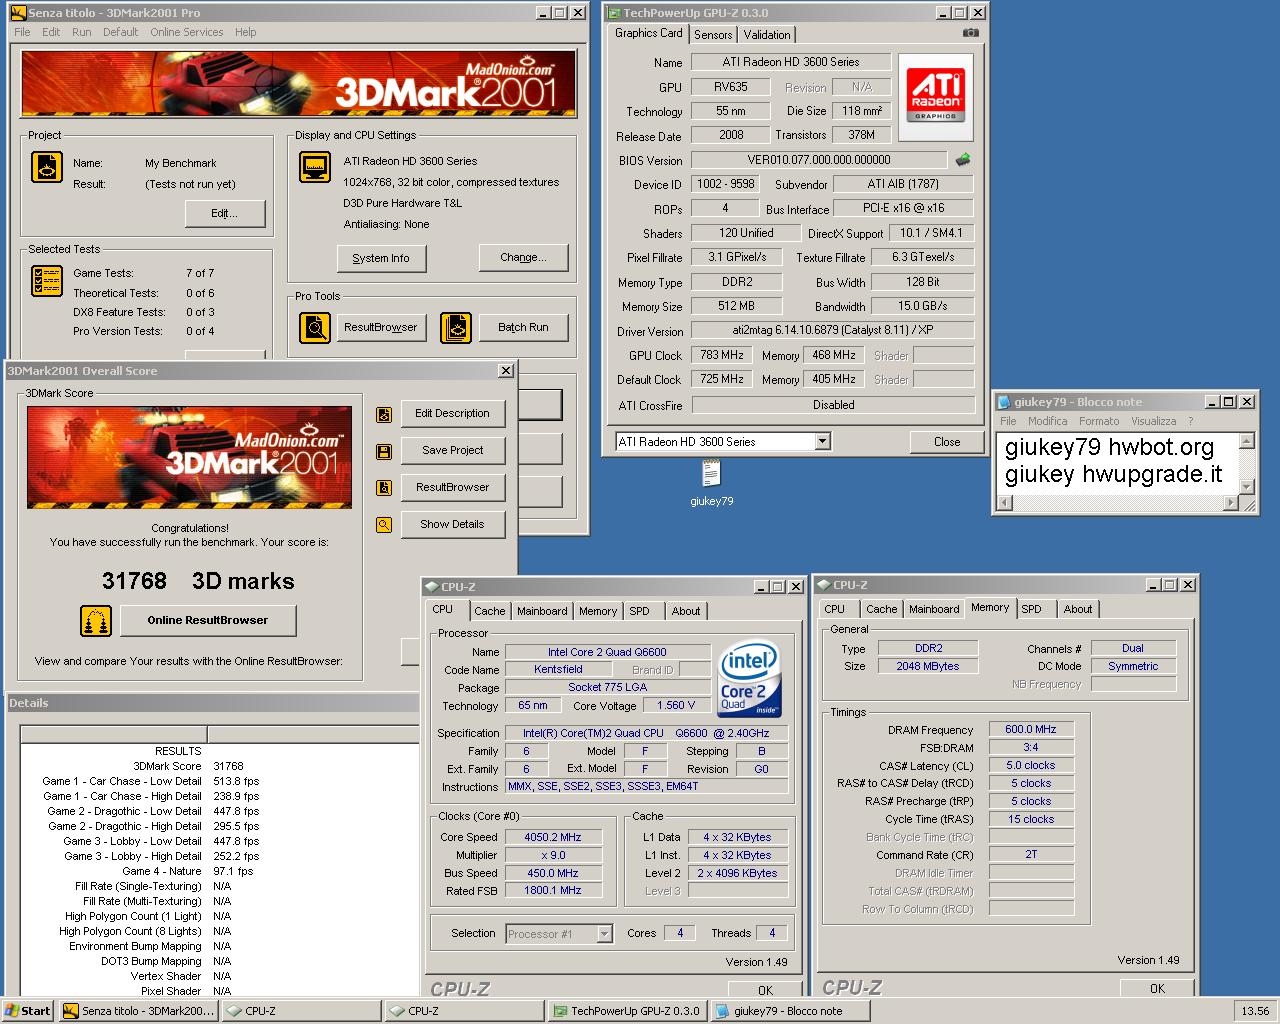The image size is (1280, 1024).
Task: Click the text area in Blocco note
Action: (1119, 463)
